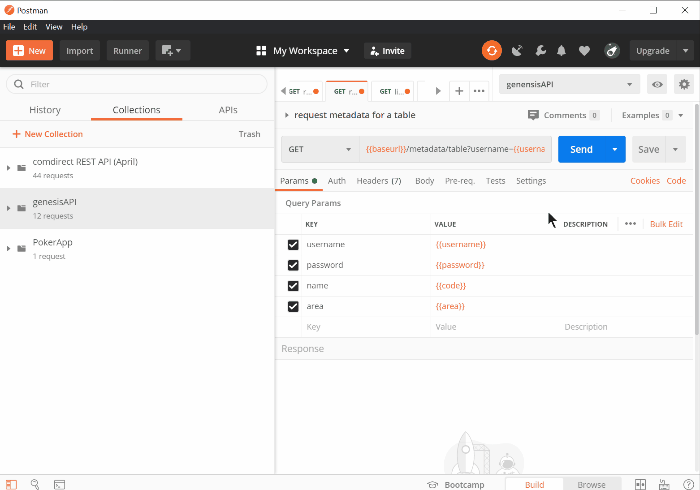Click the sync status icon
This screenshot has width=700, height=490.
coord(492,50)
